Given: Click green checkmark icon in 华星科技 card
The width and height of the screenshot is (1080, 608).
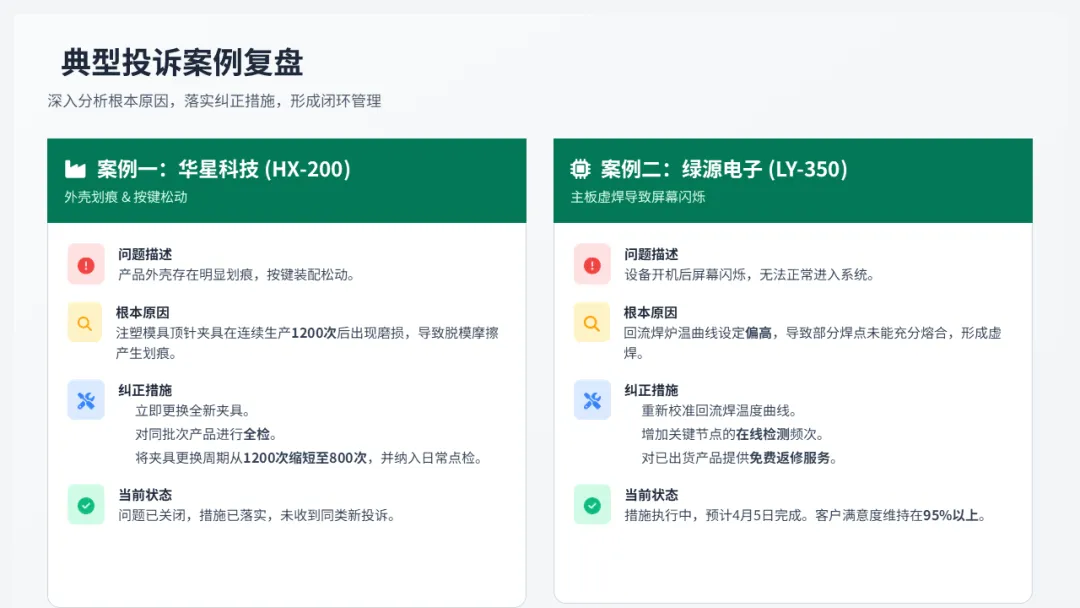Looking at the screenshot, I should tap(85, 505).
